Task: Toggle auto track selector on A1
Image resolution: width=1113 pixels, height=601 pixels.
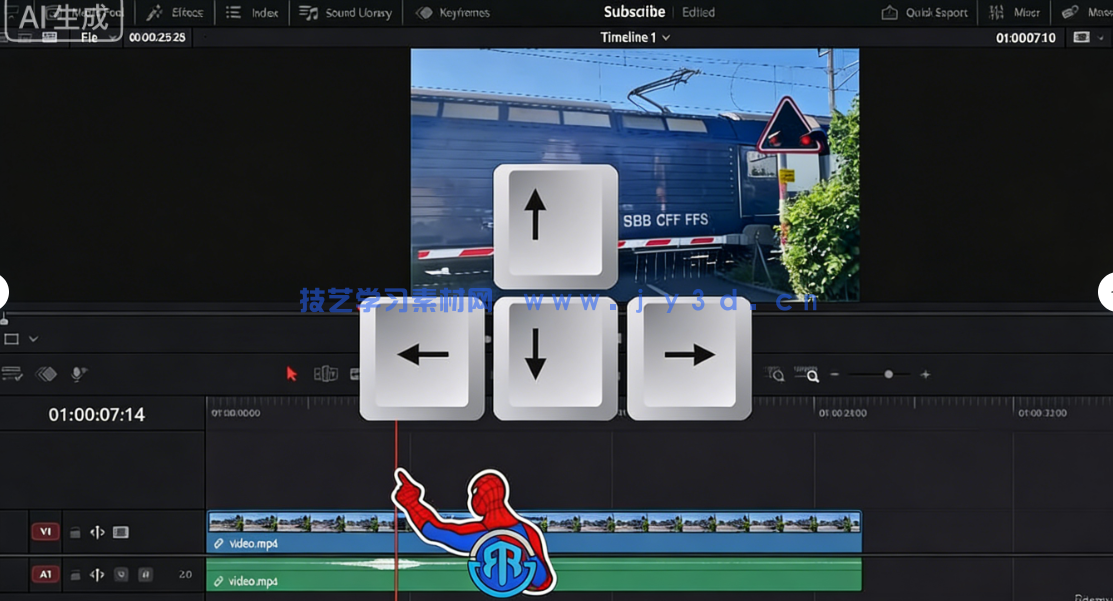Action: [97, 574]
